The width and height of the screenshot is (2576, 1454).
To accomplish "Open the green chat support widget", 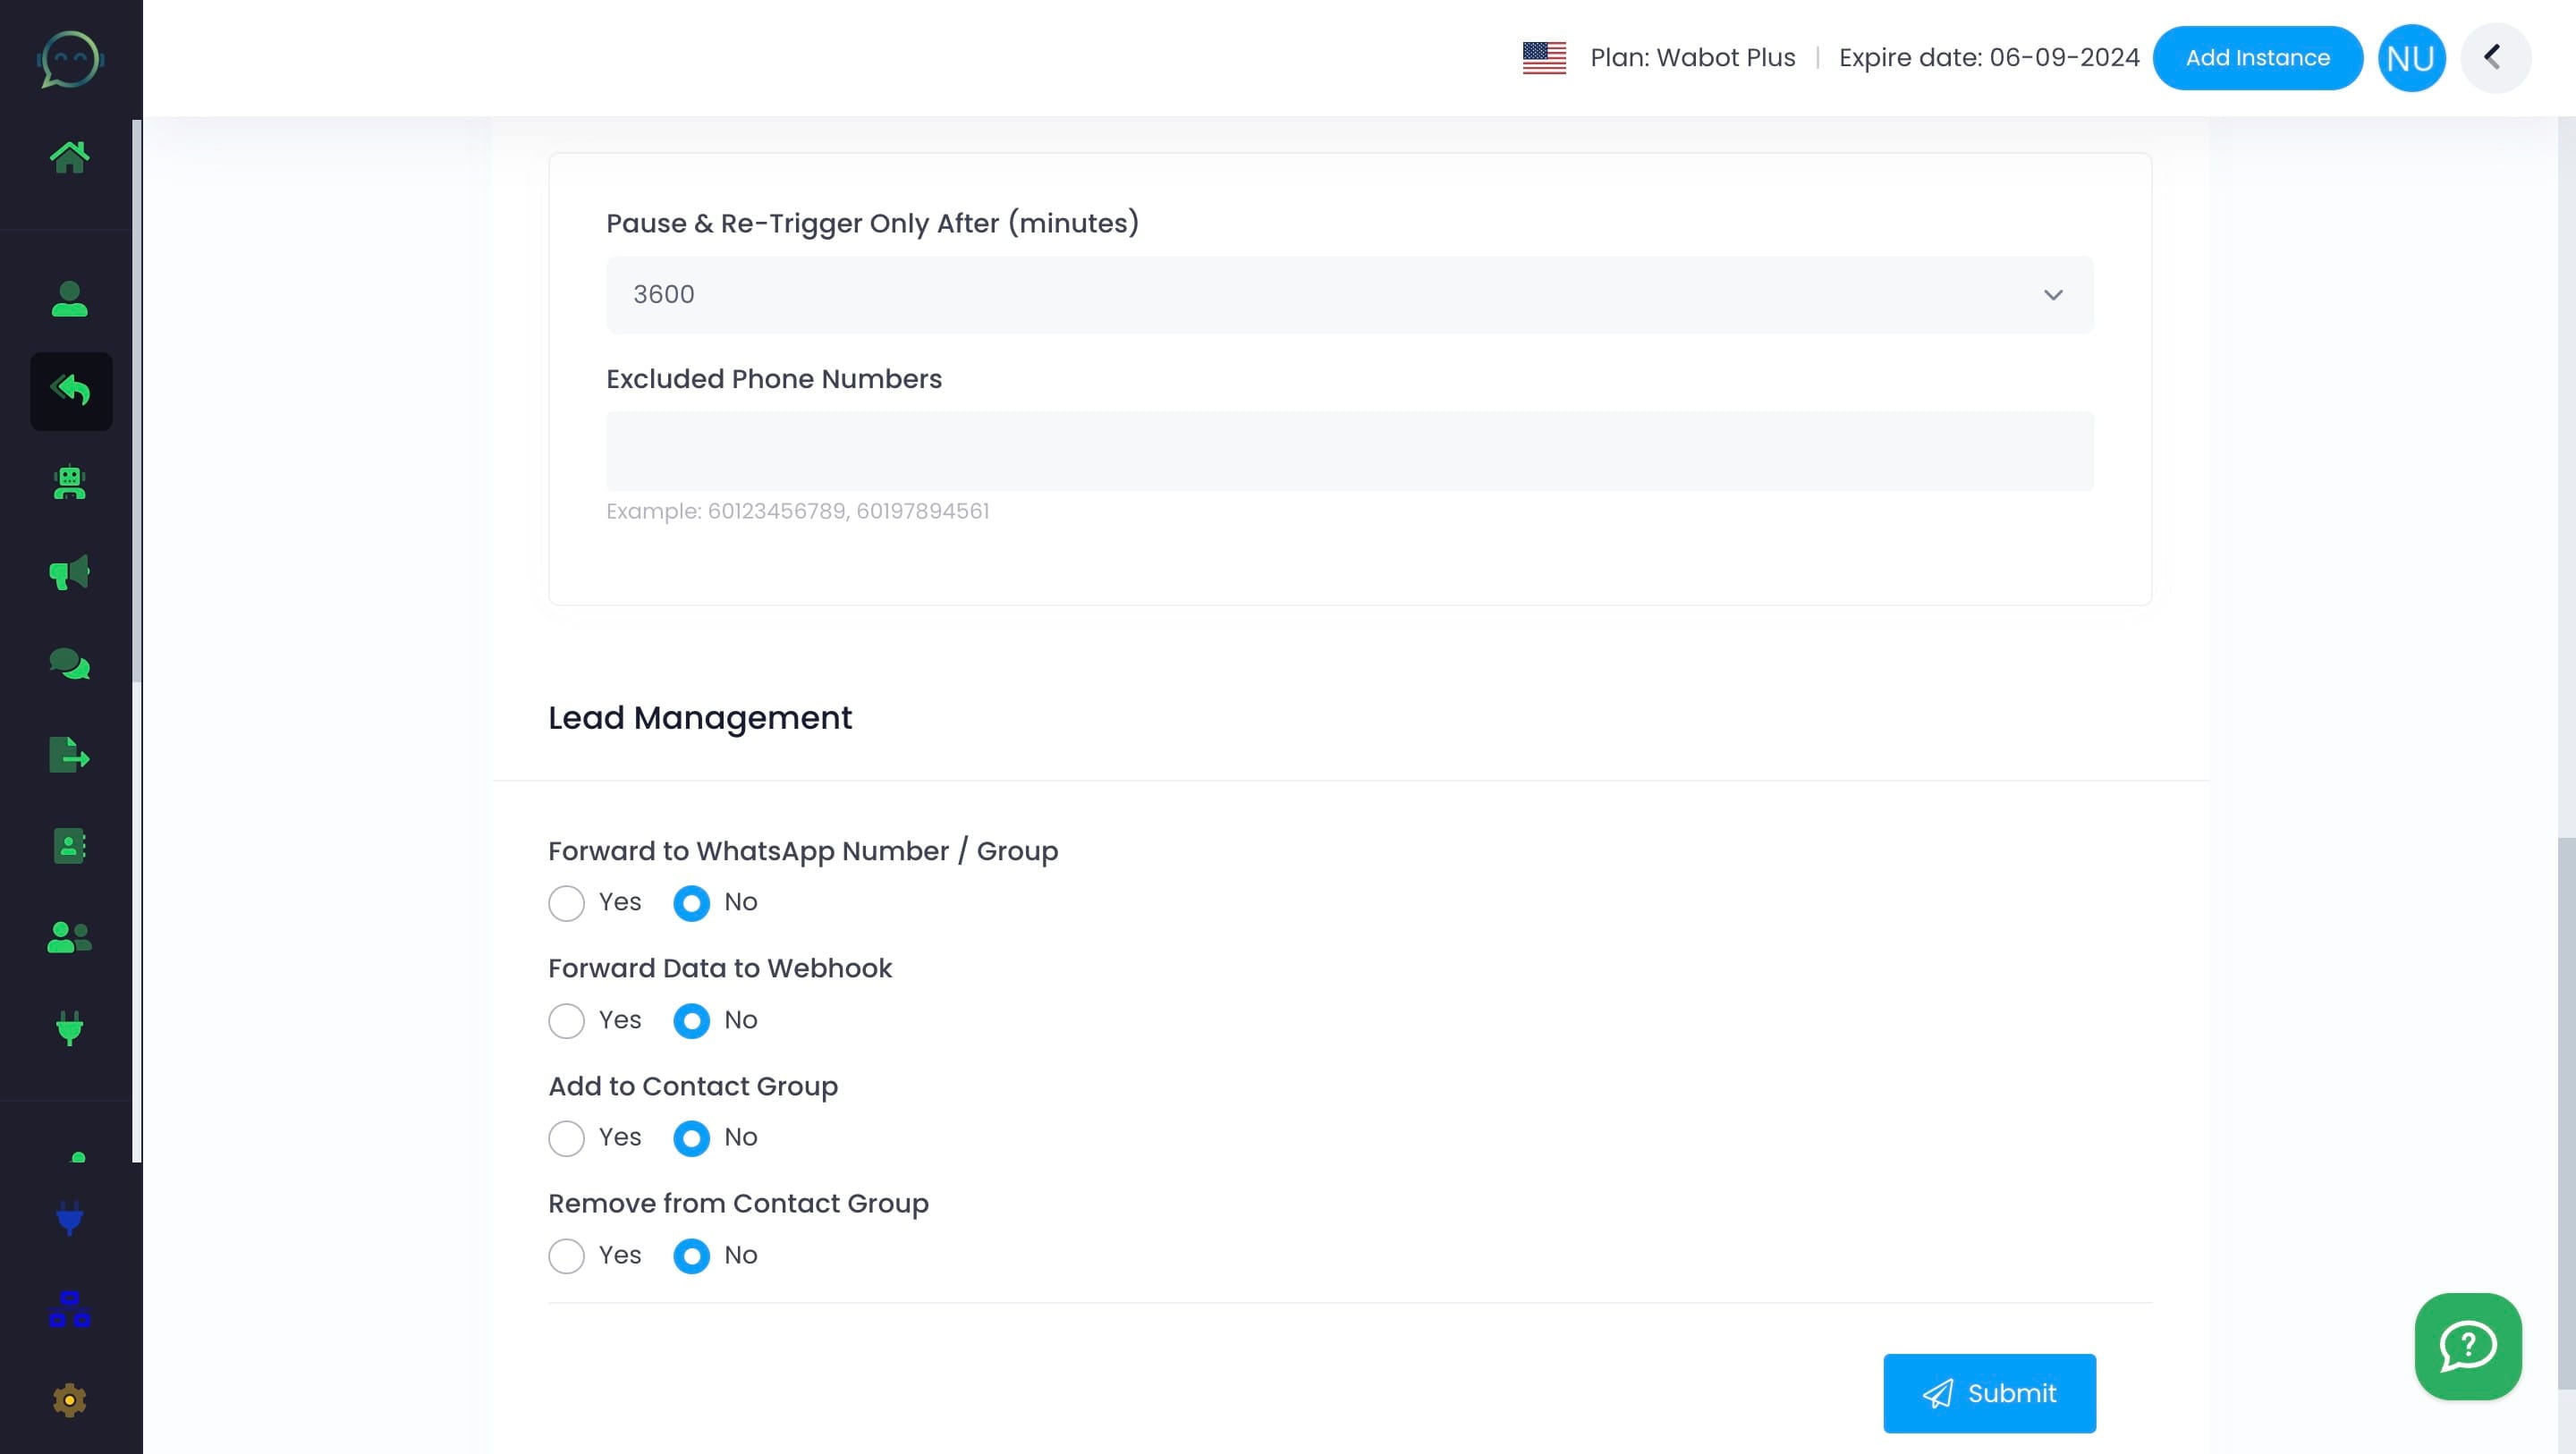I will [x=2467, y=1346].
